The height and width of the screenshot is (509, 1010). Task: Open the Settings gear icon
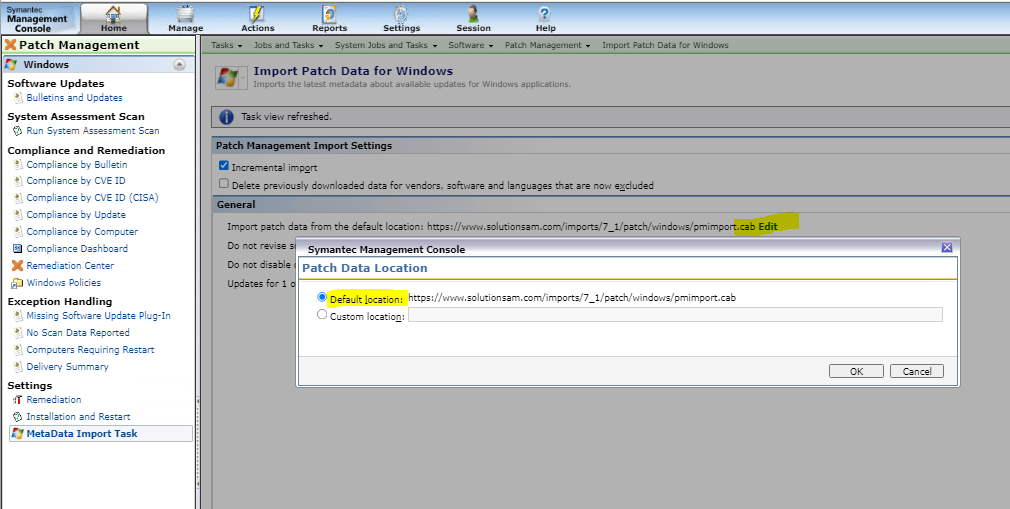[401, 14]
